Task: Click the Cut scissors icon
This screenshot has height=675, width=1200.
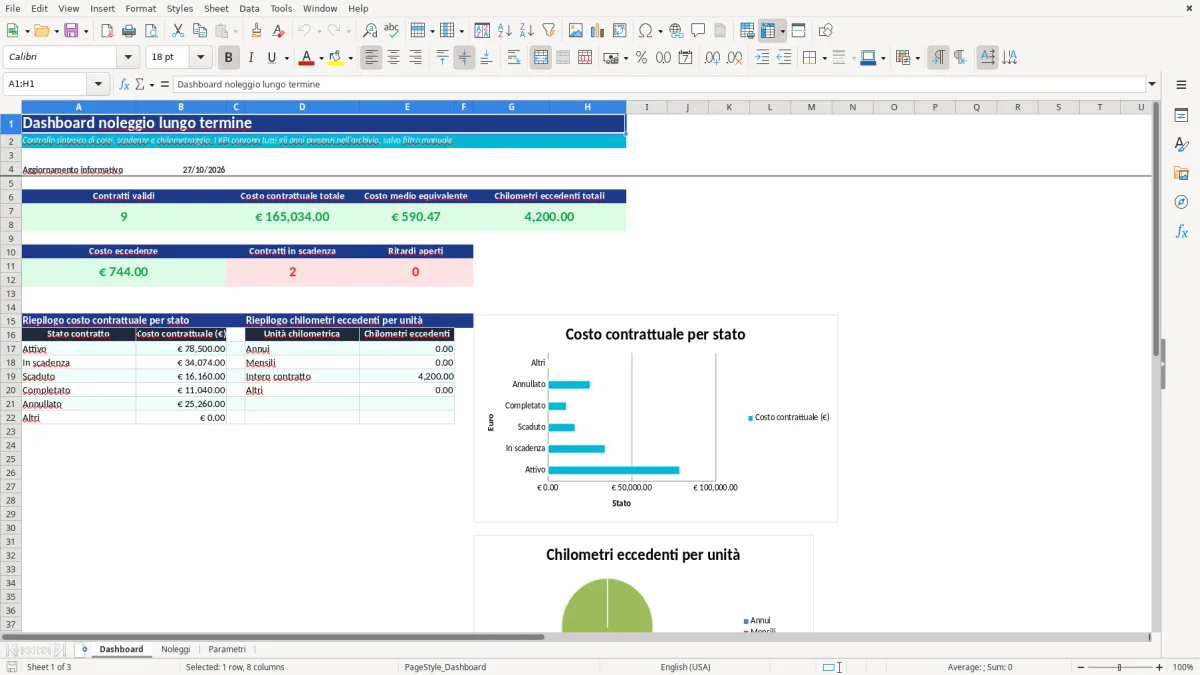Action: pos(178,31)
